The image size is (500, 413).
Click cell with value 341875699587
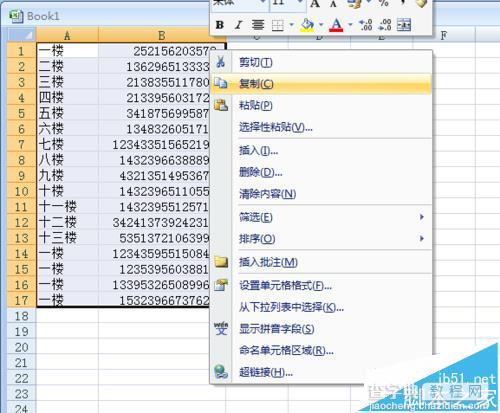point(154,113)
